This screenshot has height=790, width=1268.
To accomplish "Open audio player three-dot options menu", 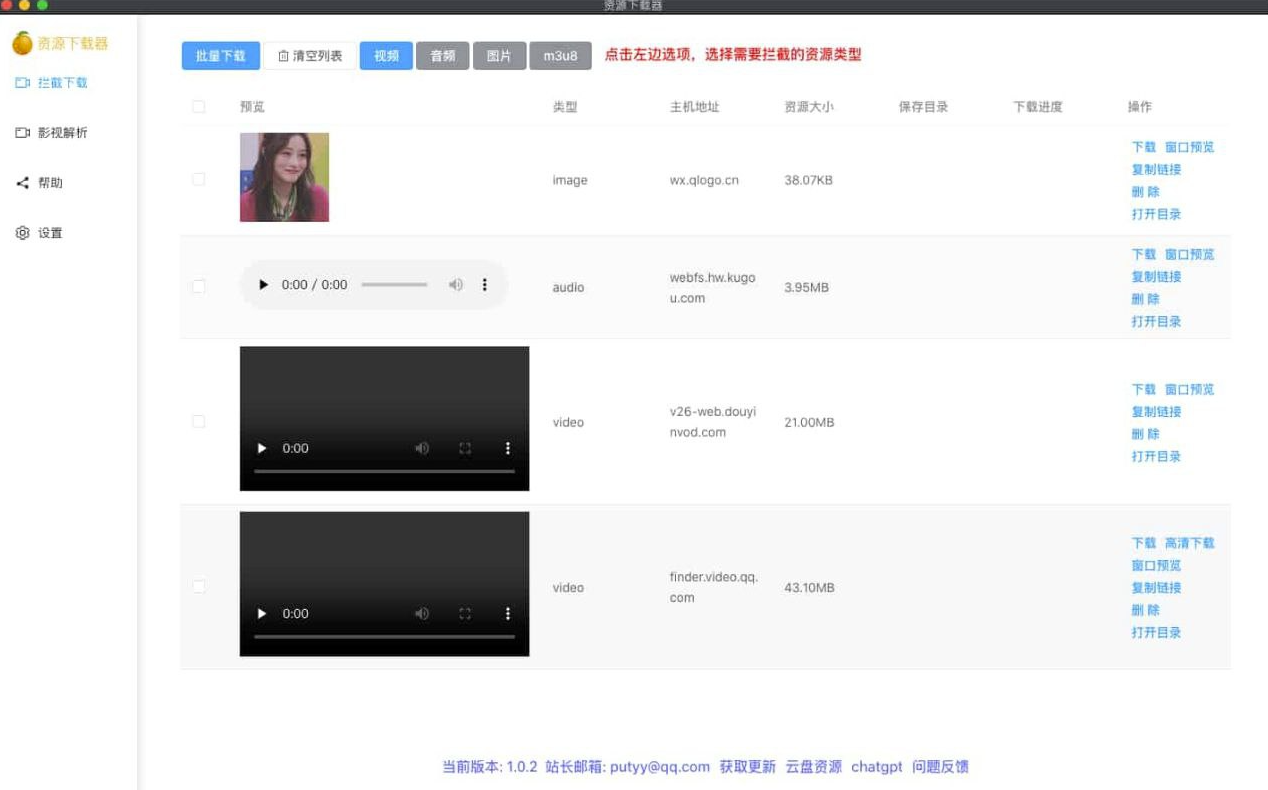I will [485, 285].
